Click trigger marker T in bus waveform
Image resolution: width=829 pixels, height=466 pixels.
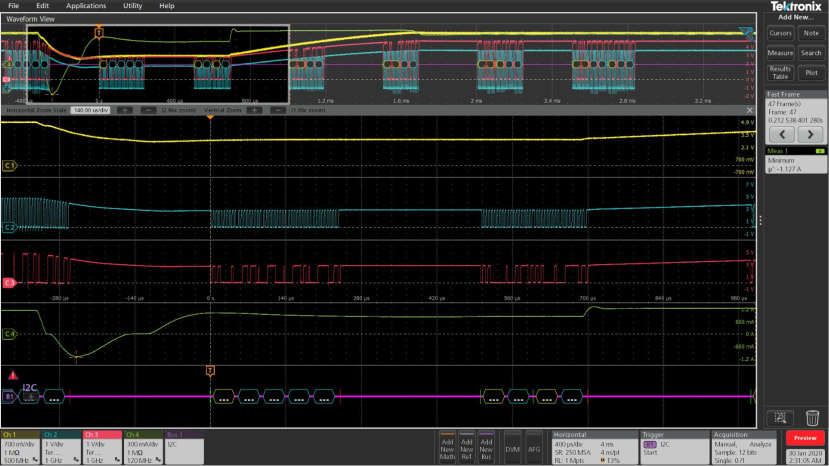click(x=210, y=371)
